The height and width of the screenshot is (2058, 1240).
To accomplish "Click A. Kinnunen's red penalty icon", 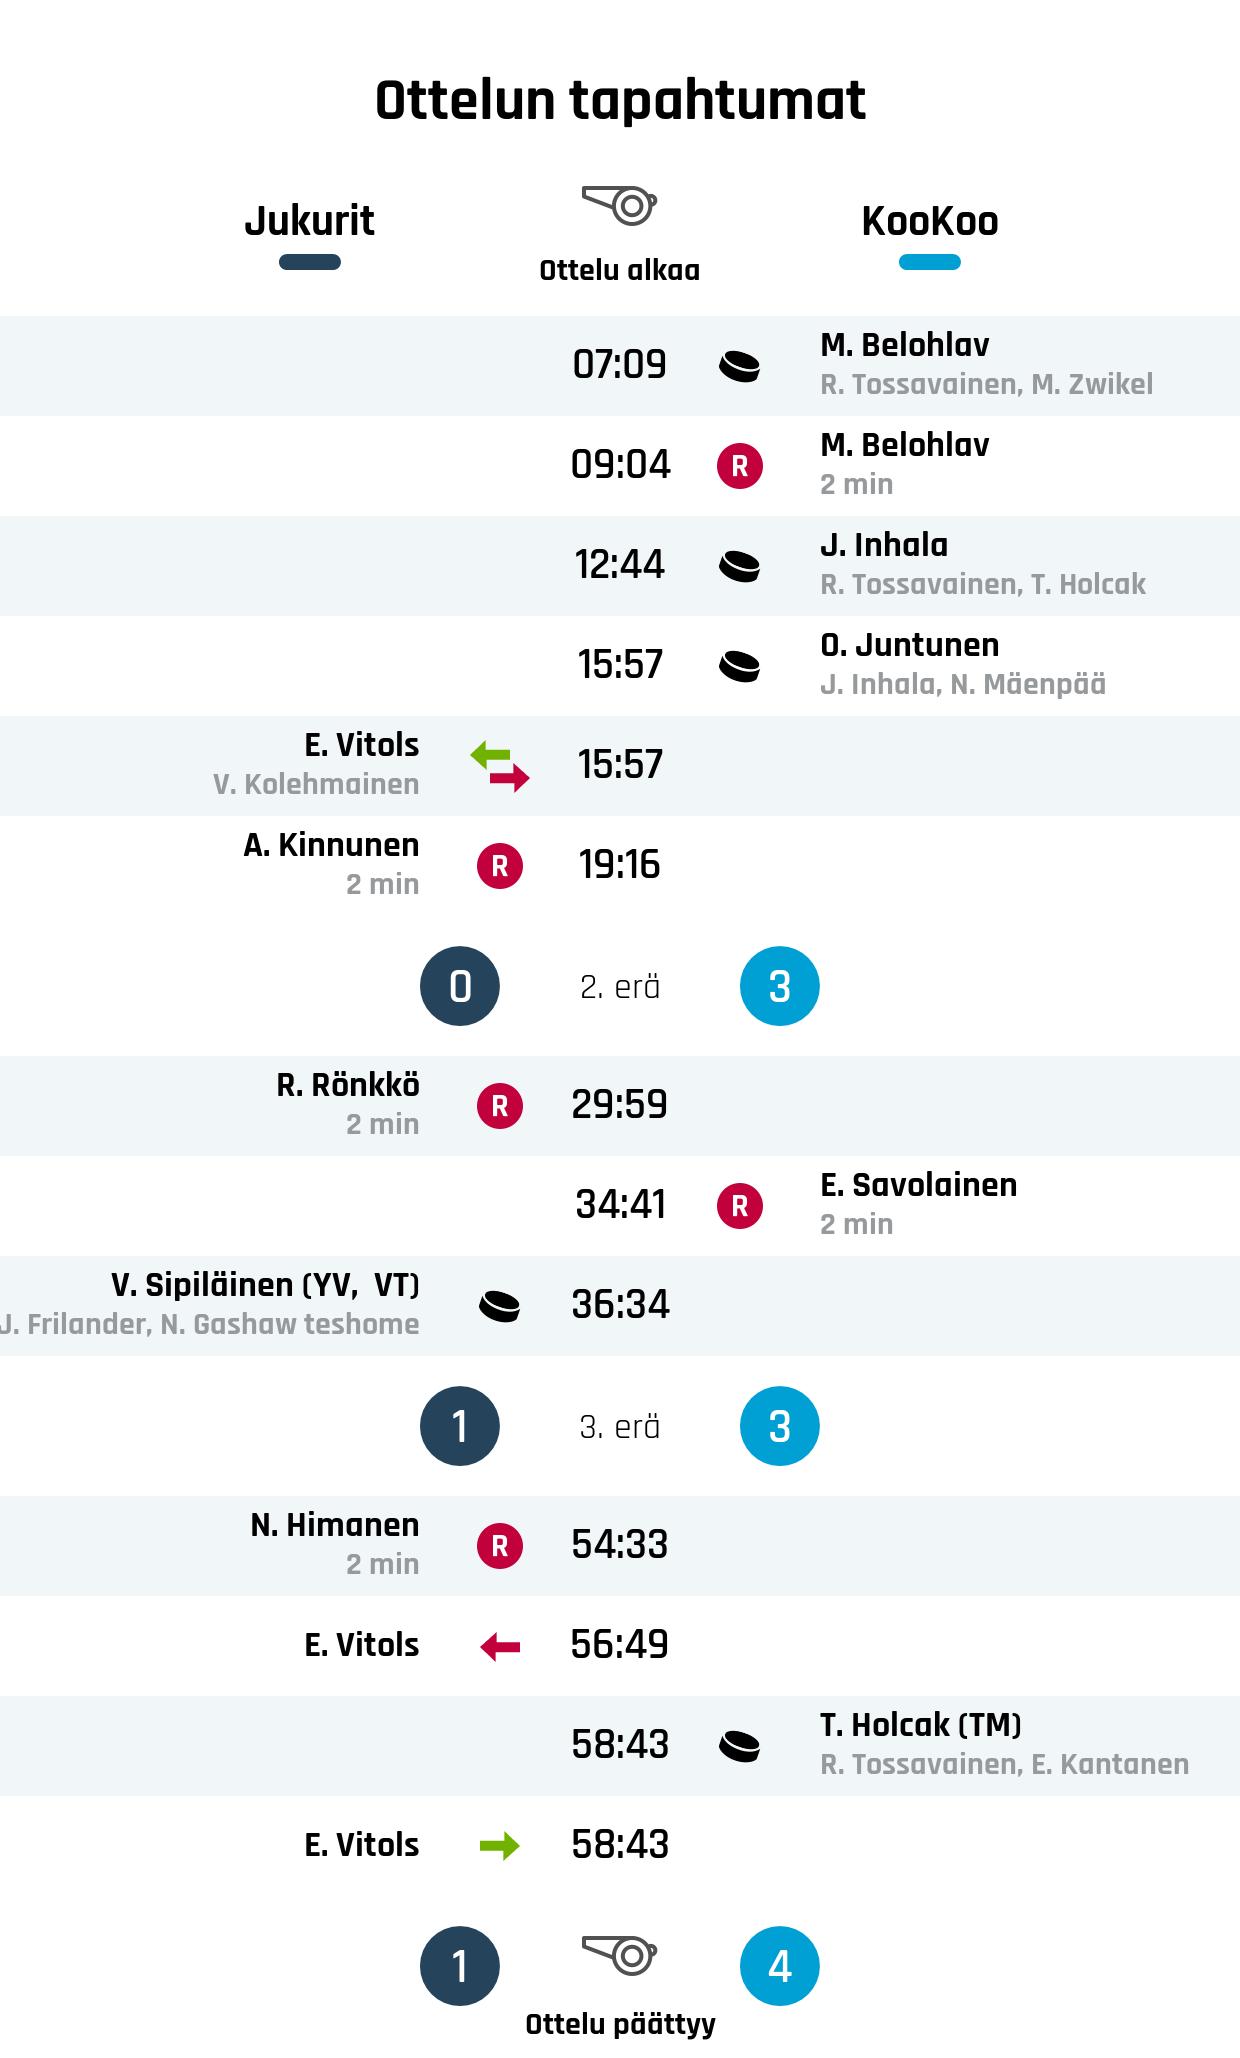I will point(500,866).
